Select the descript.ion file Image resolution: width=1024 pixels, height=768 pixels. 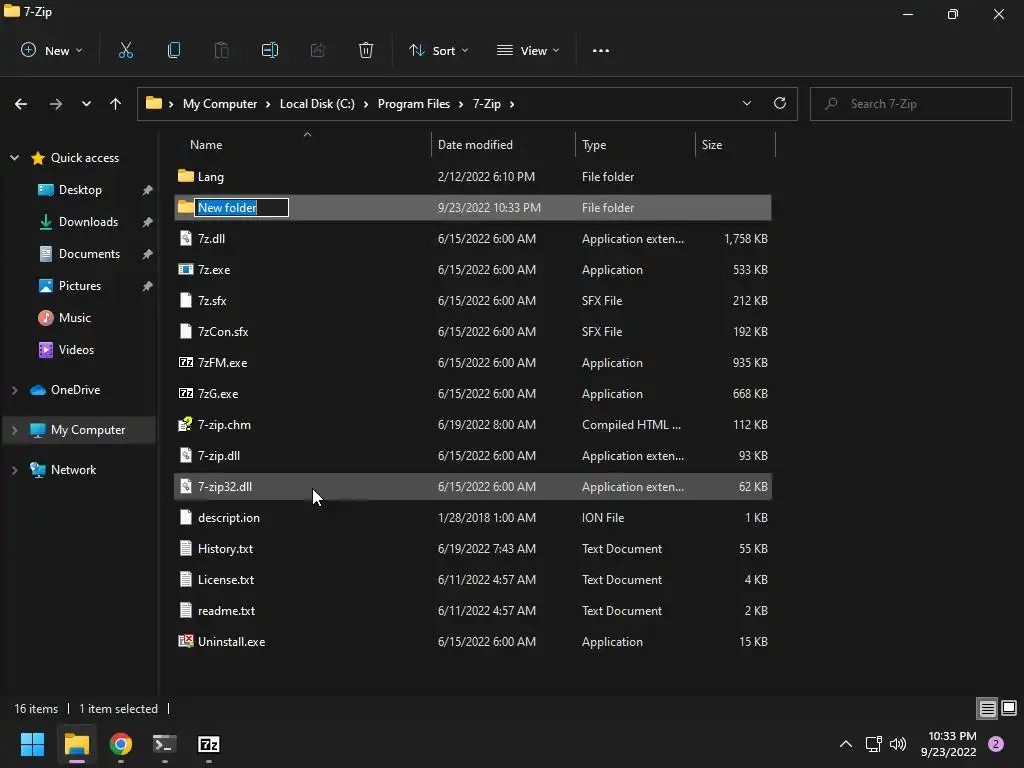pos(473,517)
